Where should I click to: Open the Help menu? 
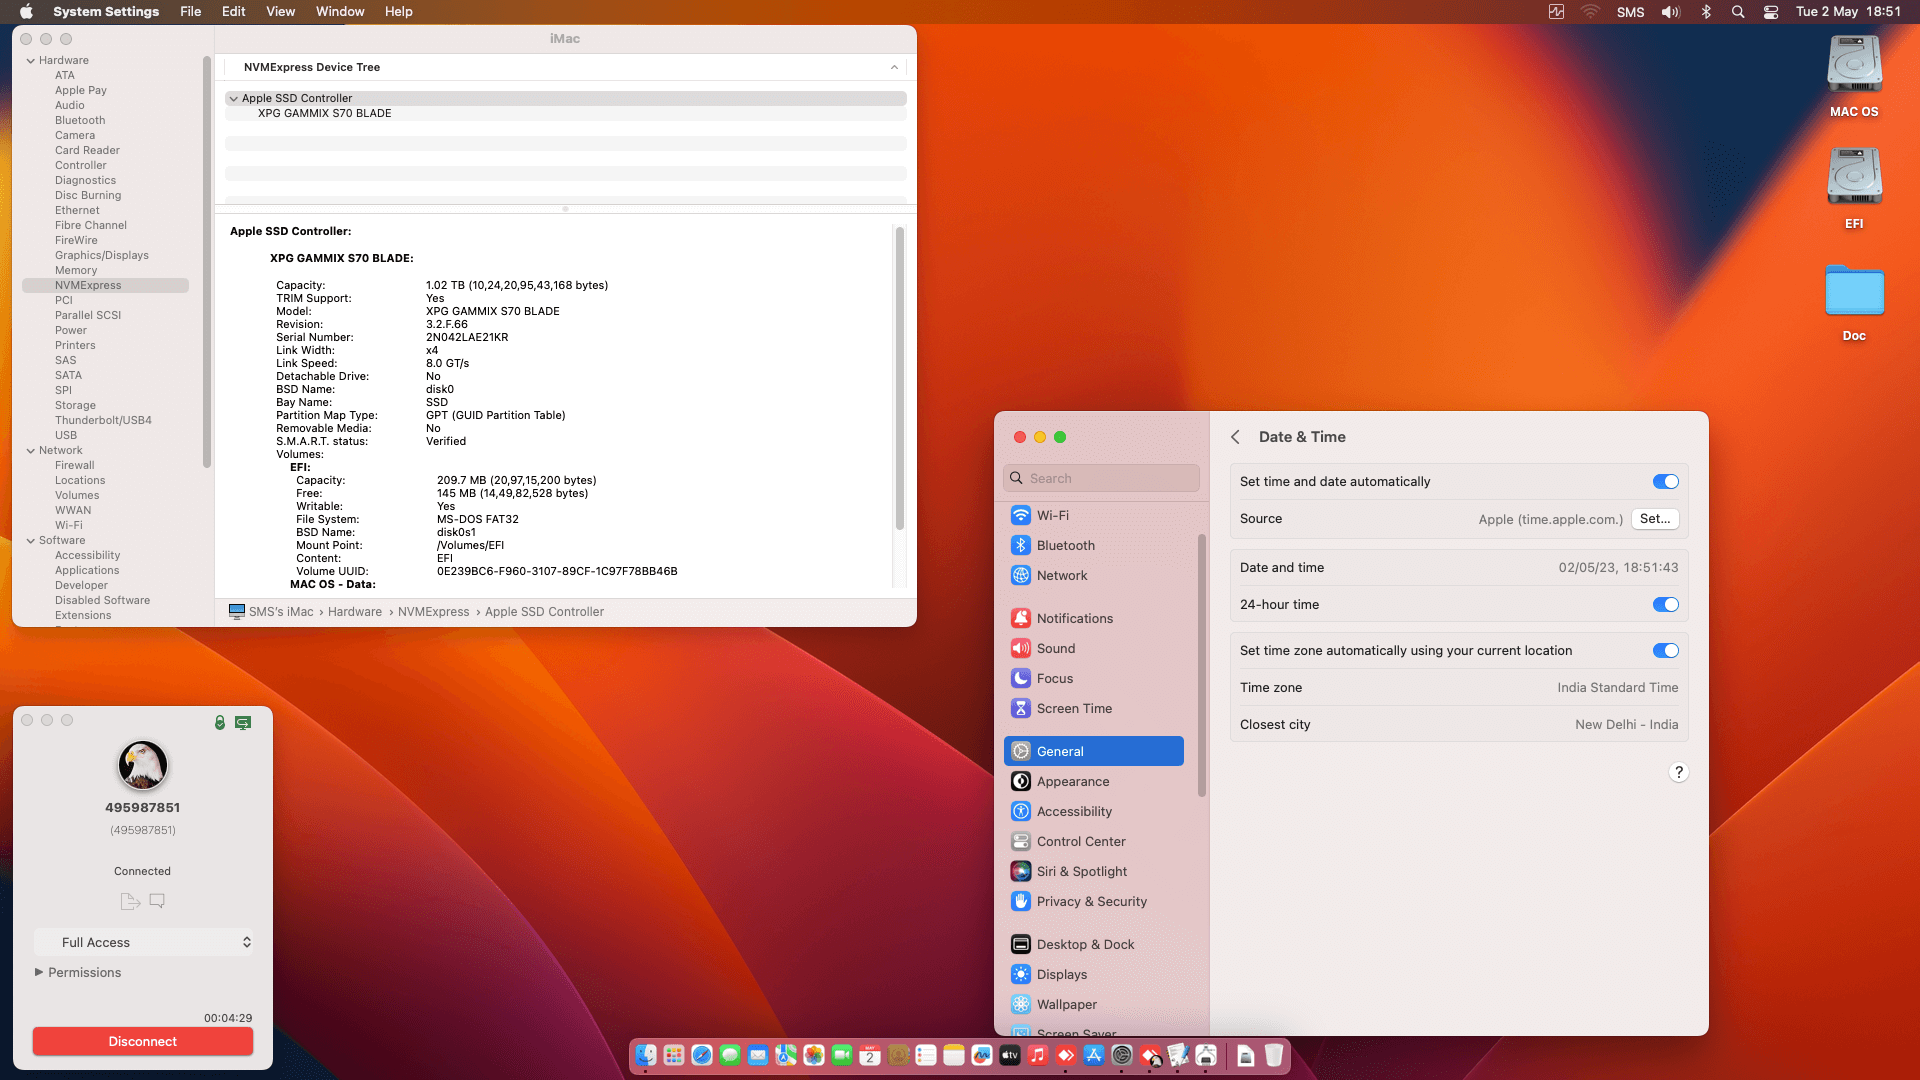tap(399, 12)
